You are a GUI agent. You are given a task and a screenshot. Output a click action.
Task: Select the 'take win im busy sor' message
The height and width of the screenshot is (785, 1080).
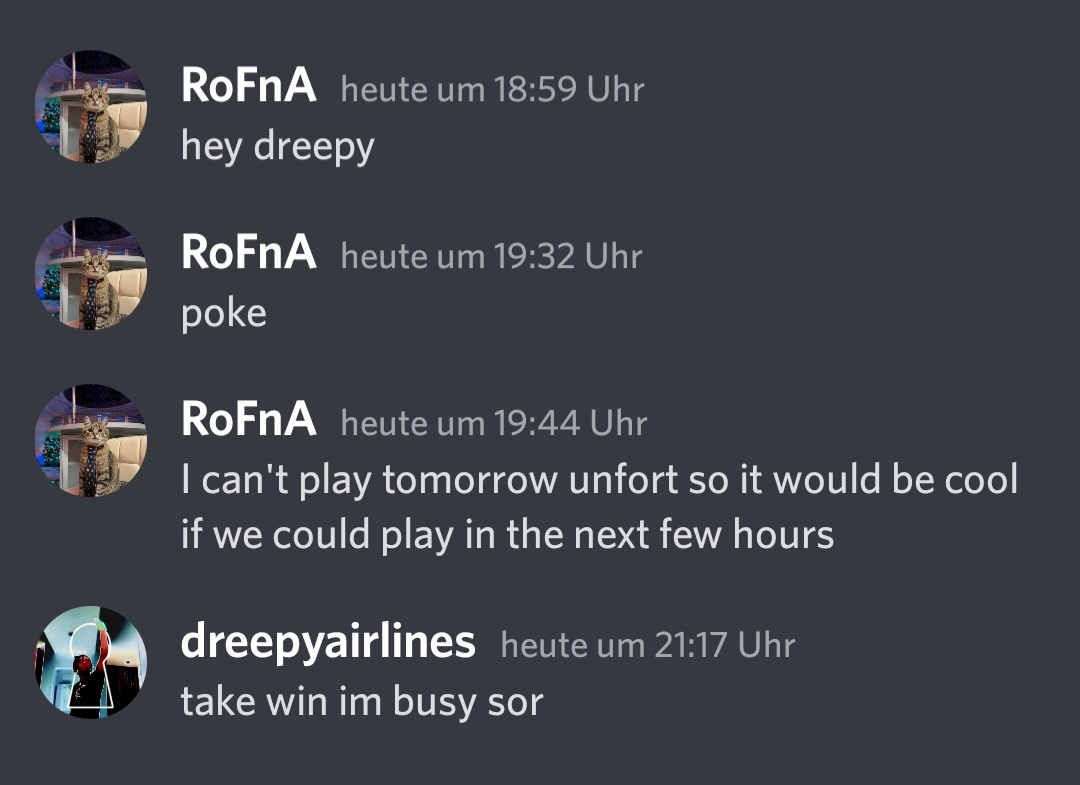[362, 702]
